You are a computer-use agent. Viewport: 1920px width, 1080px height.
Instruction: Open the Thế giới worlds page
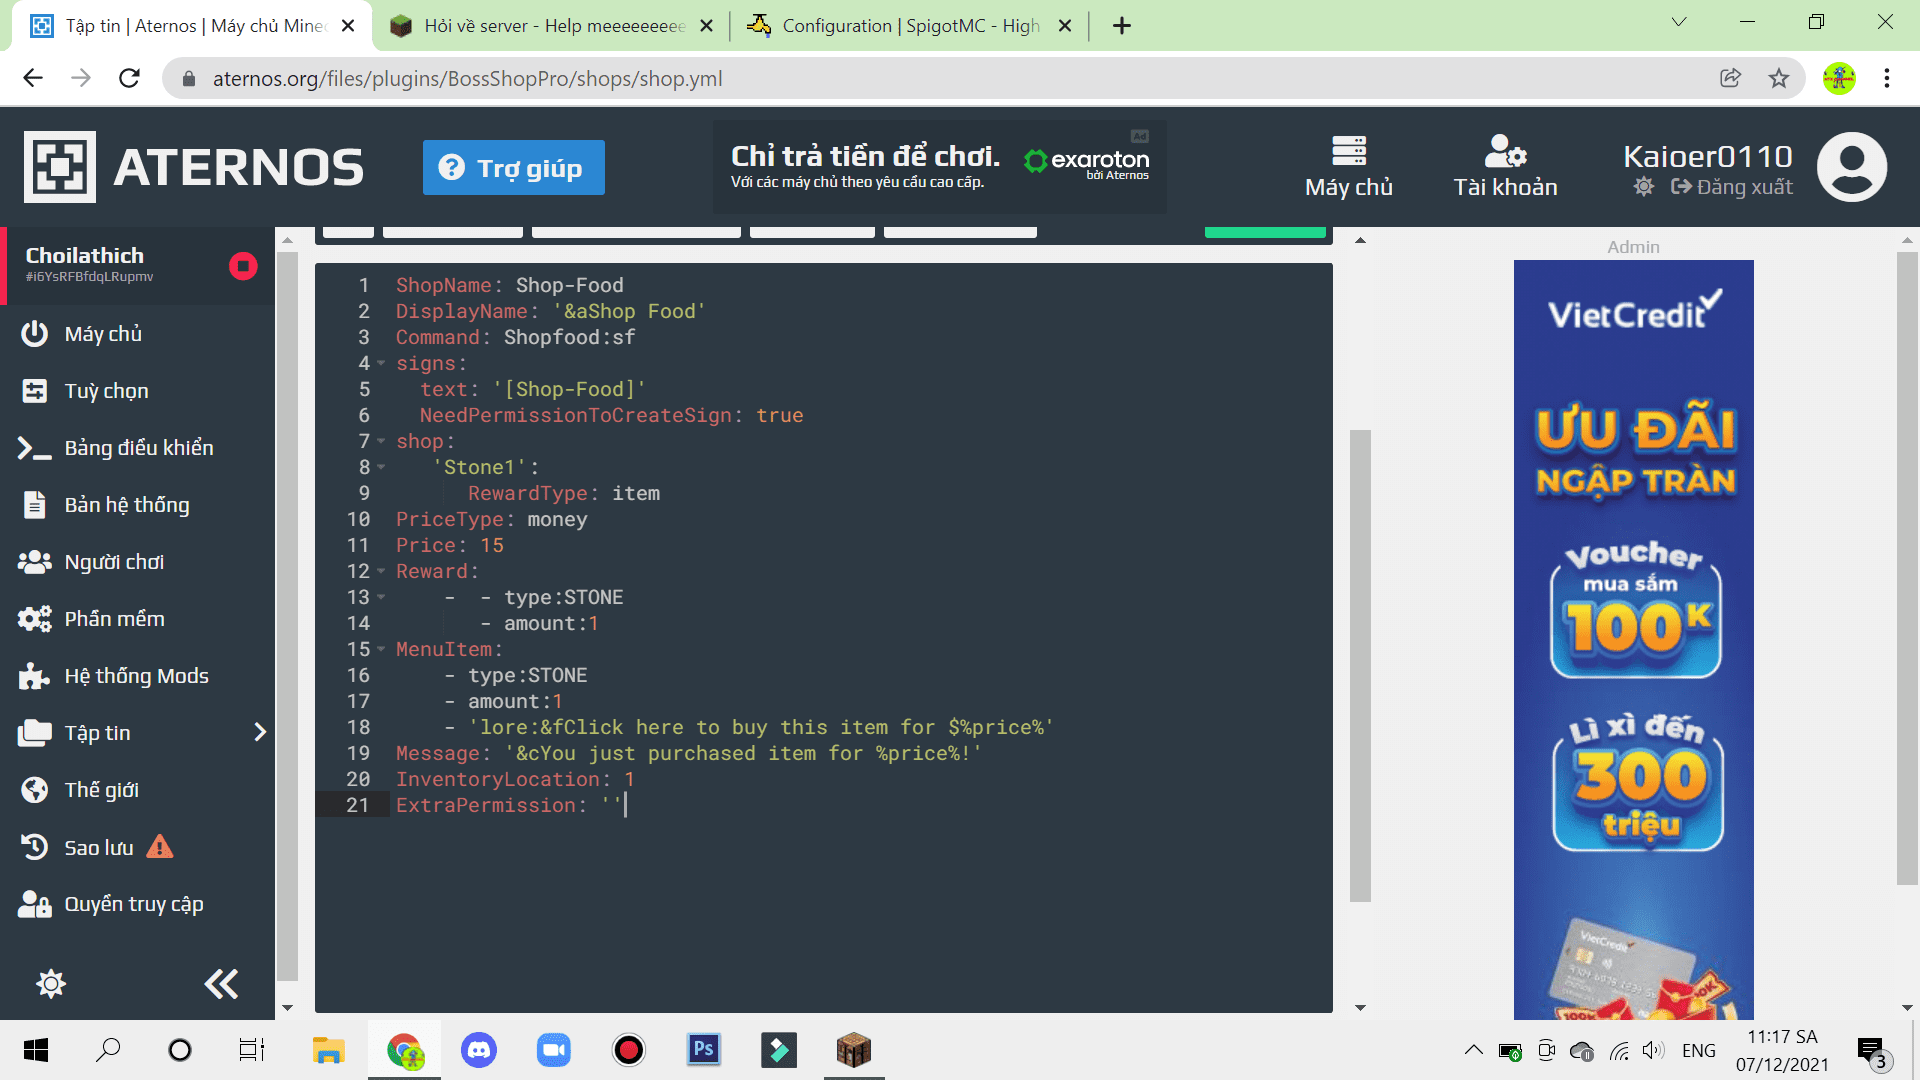pyautogui.click(x=101, y=790)
